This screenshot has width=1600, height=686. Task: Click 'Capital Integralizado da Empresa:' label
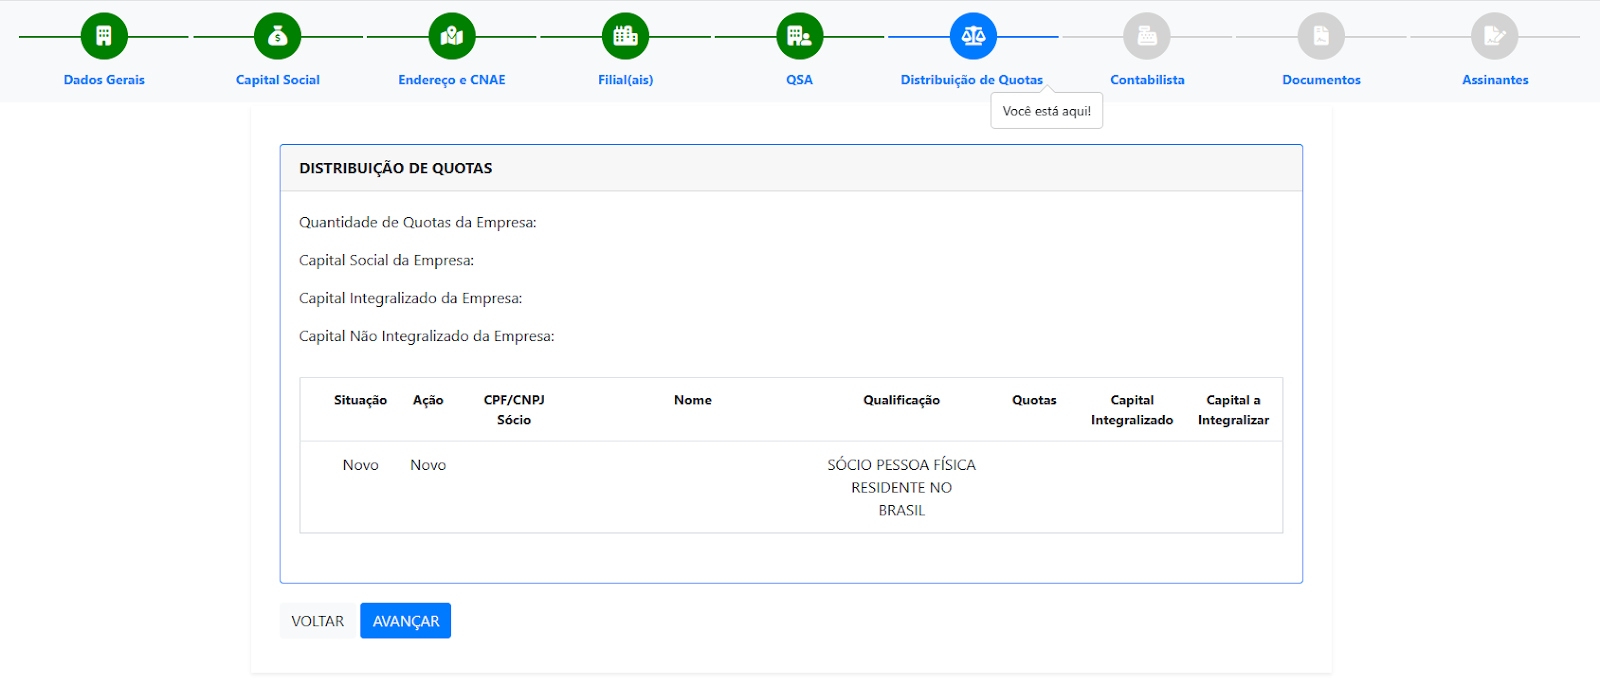411,298
